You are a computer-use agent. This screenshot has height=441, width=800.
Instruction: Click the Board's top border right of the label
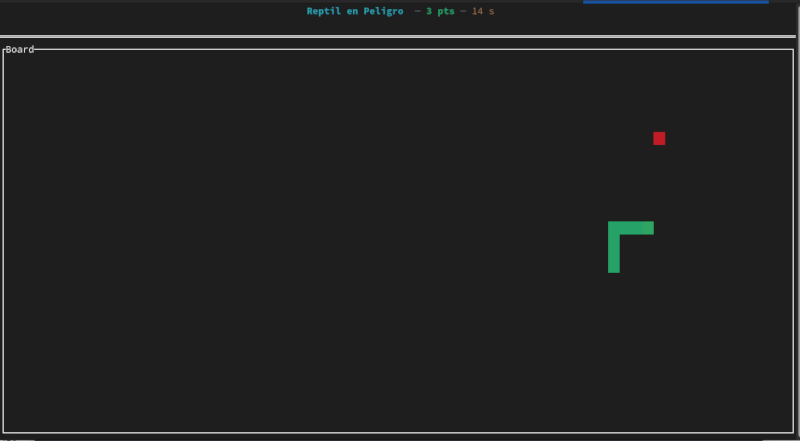[x=400, y=49]
